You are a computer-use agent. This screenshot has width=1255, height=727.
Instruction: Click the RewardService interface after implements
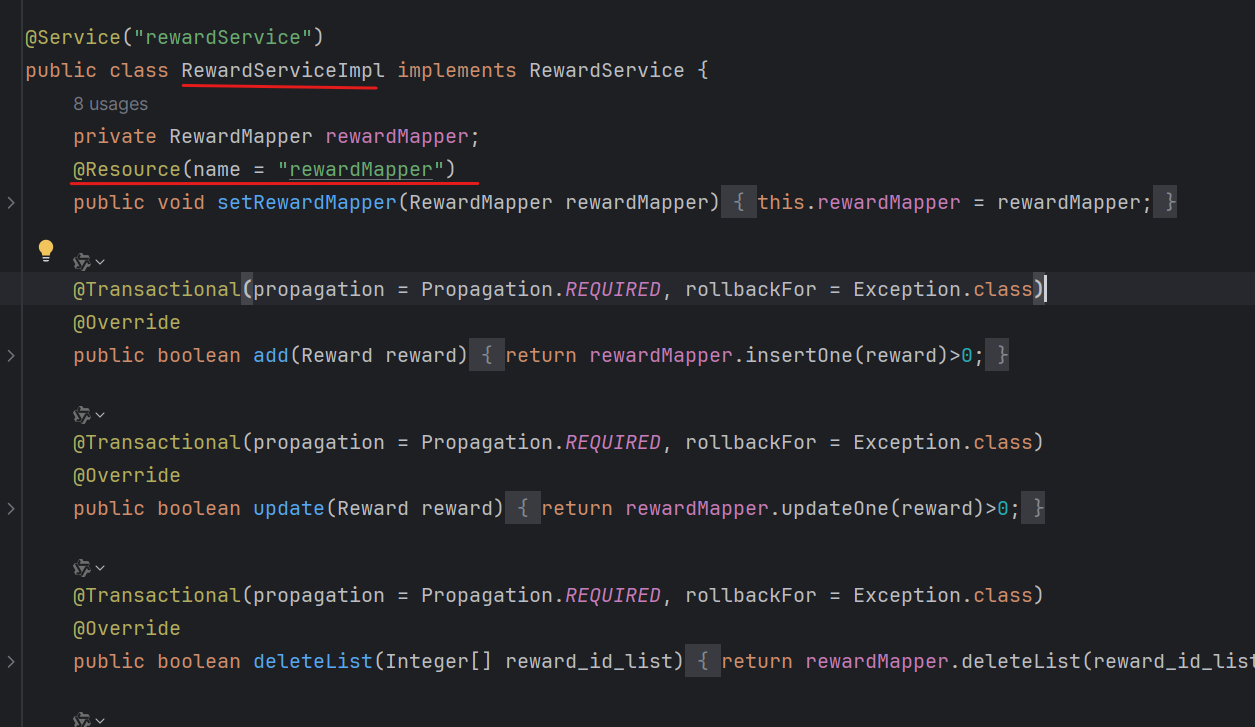pos(606,71)
